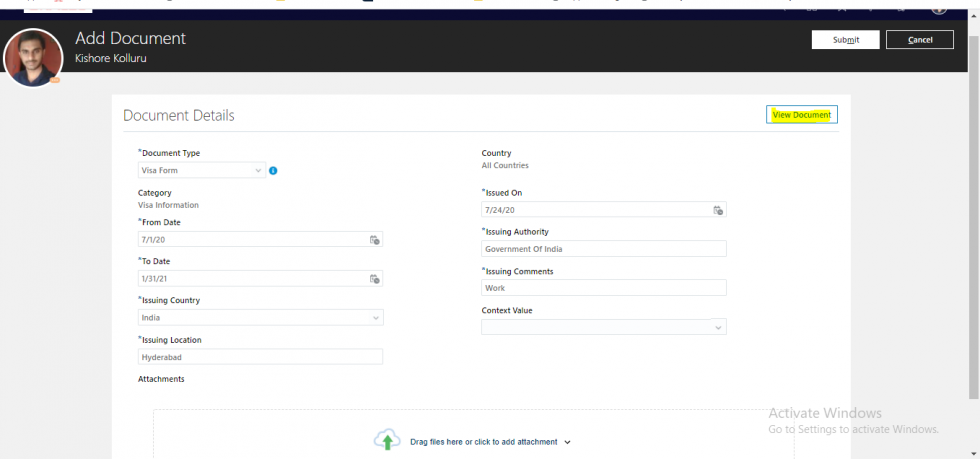Screen dimensions: 980x459
Task: Open the To Date calendar picker
Action: tap(374, 279)
